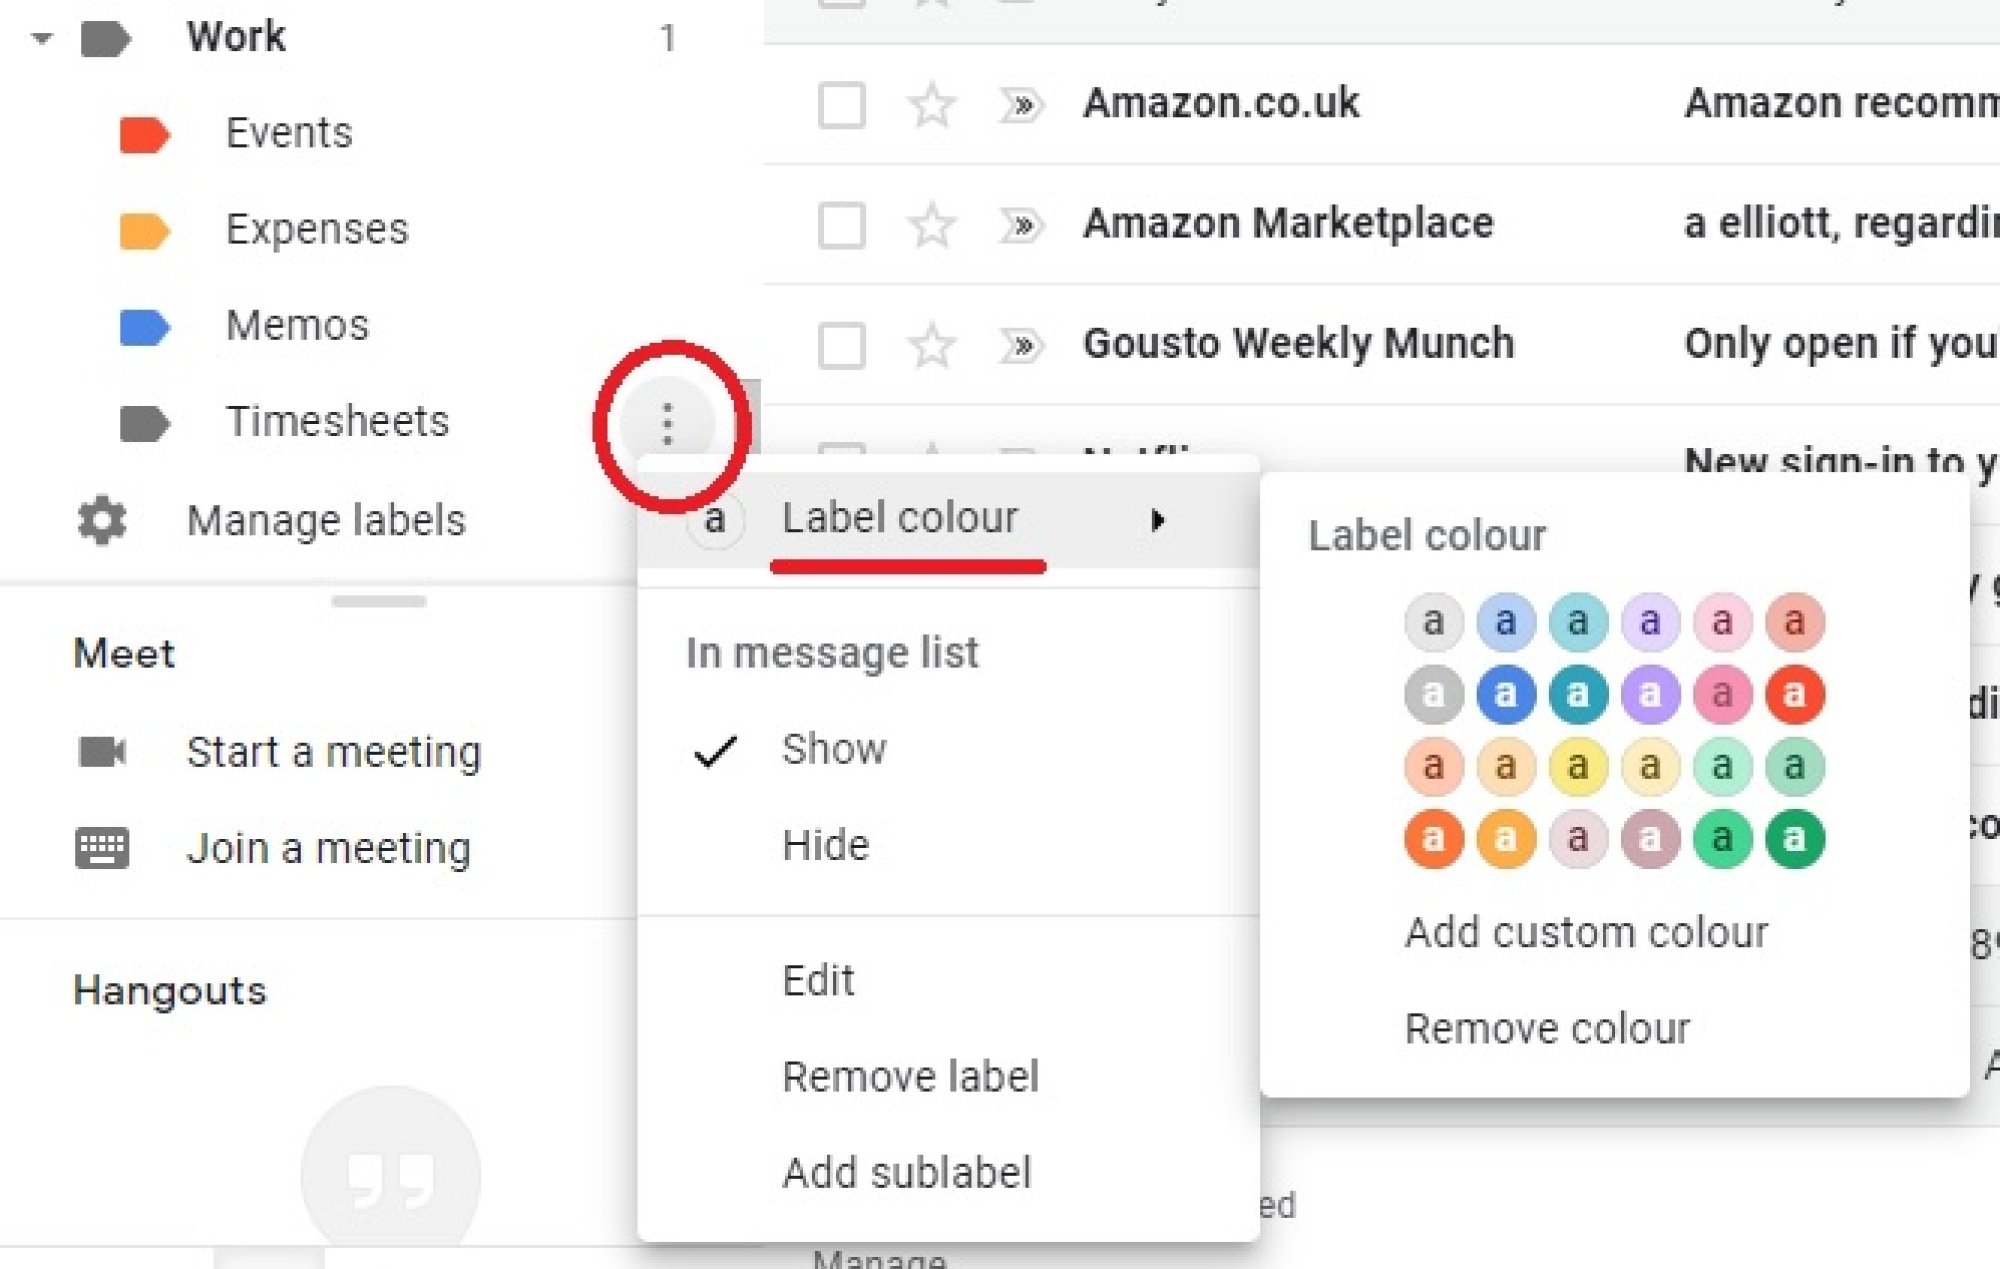Select the dark green label colour swatch
This screenshot has height=1269, width=2000.
(x=1796, y=838)
